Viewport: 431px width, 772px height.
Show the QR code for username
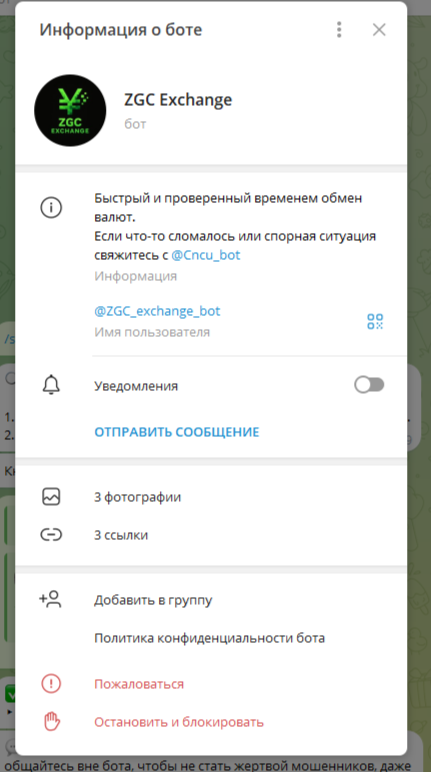click(375, 322)
